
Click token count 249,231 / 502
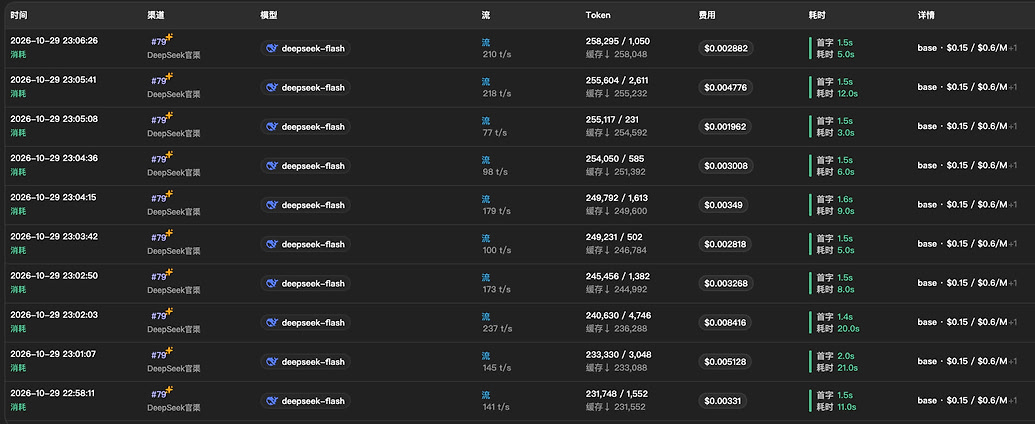click(x=614, y=237)
